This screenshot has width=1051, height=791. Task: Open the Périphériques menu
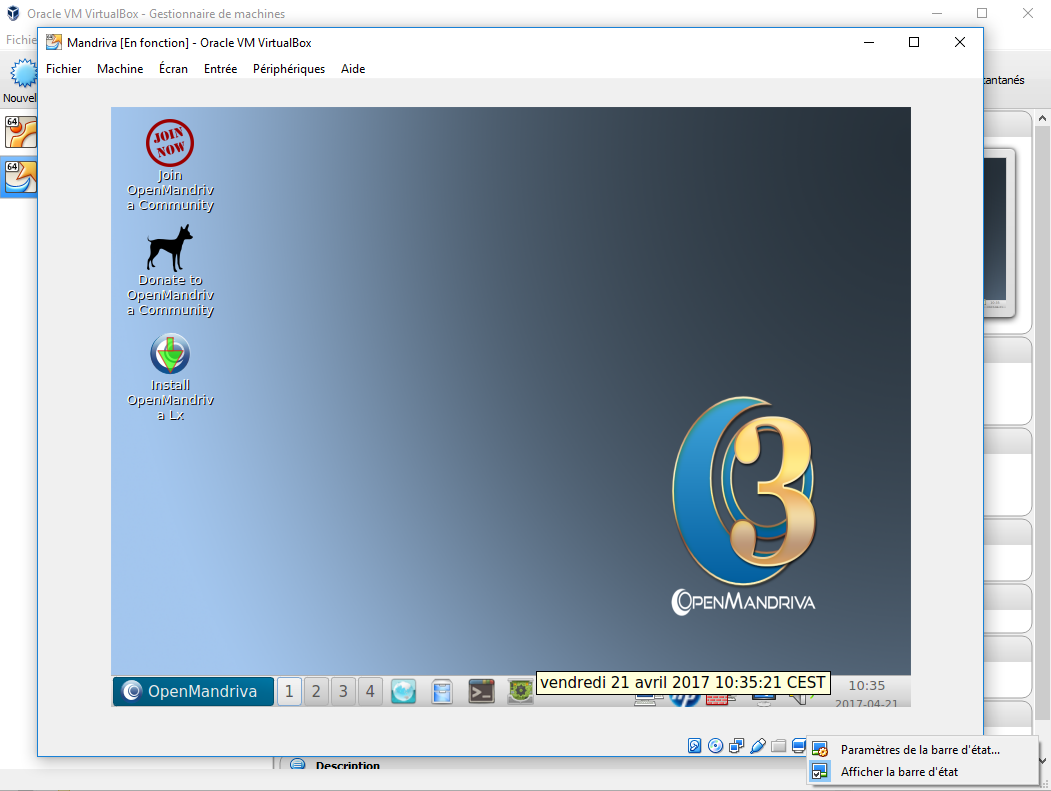(x=289, y=69)
